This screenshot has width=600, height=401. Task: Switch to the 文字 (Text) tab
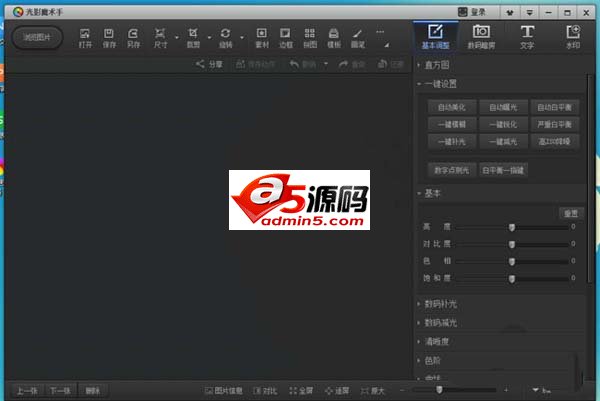[x=527, y=37]
